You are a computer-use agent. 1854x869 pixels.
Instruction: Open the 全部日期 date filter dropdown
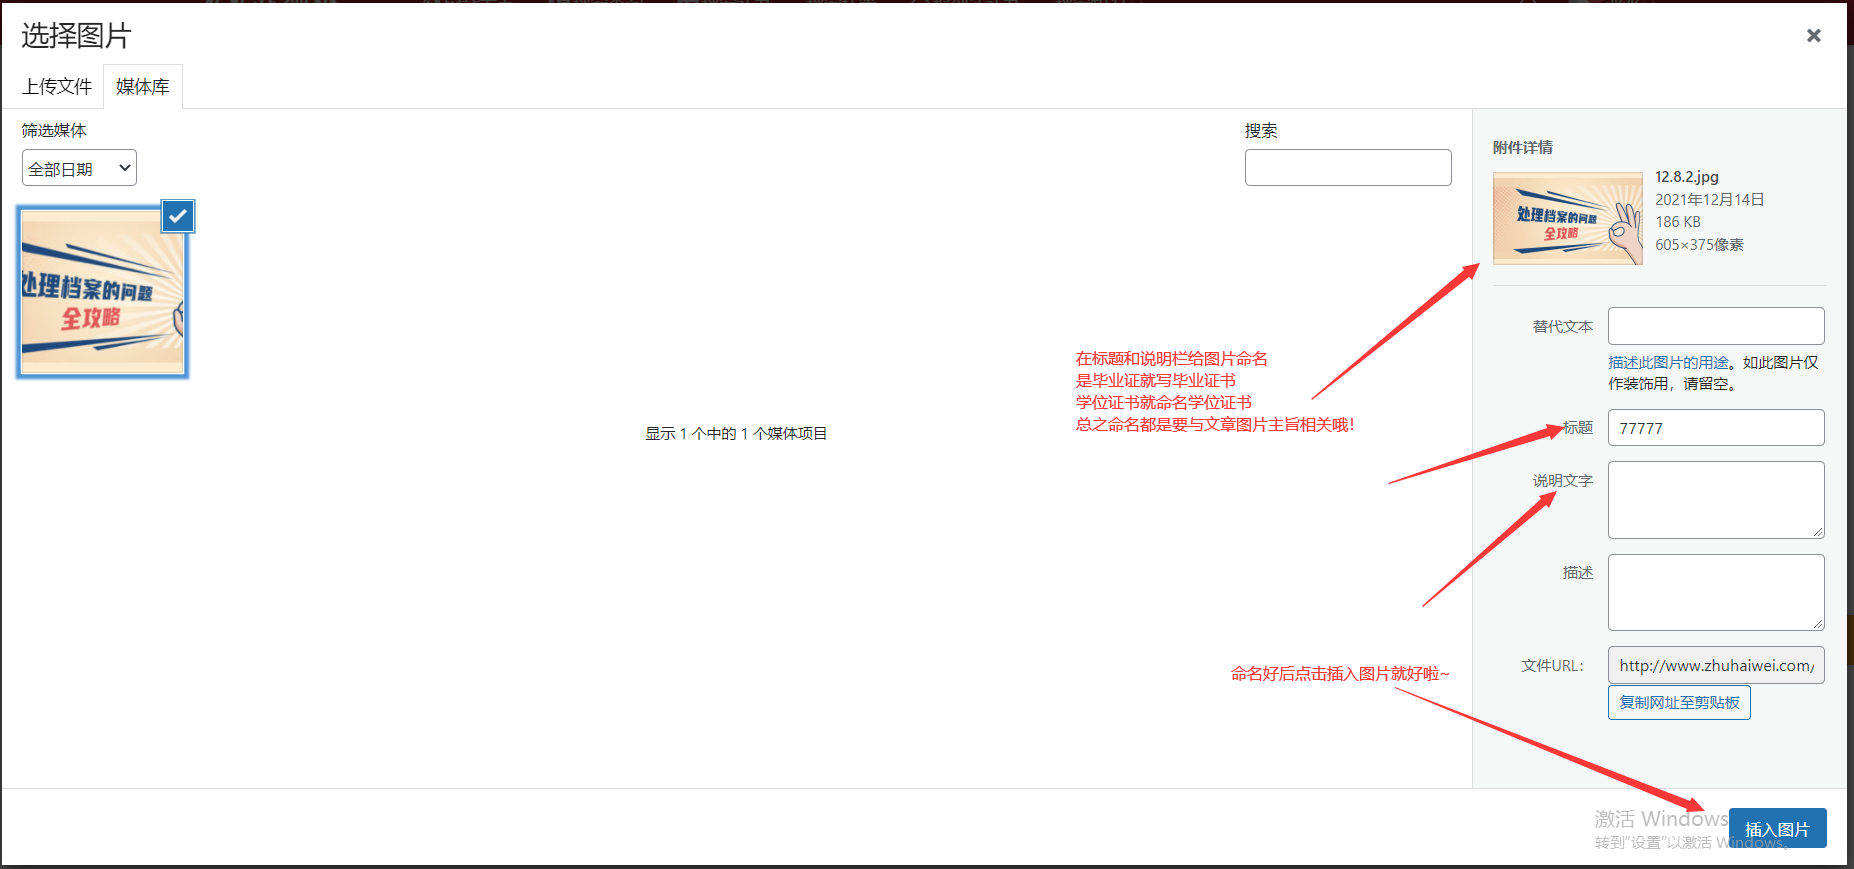pos(79,168)
